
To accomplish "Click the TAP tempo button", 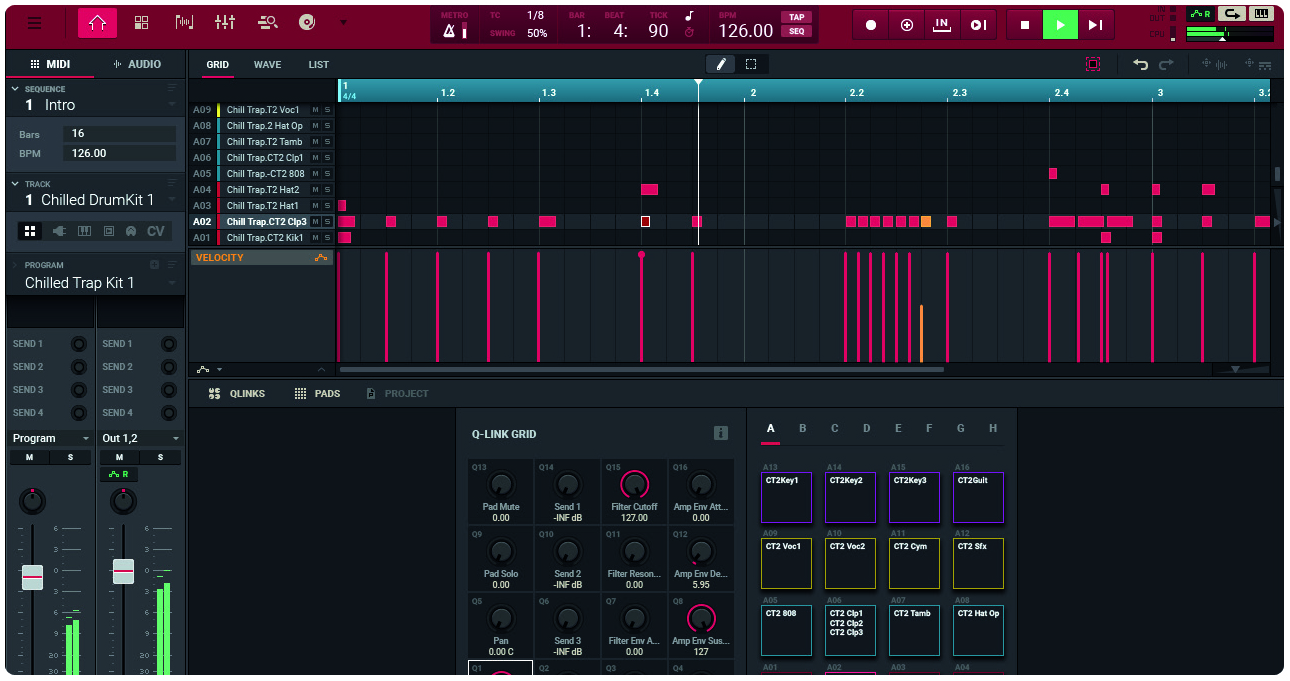I will click(x=797, y=17).
